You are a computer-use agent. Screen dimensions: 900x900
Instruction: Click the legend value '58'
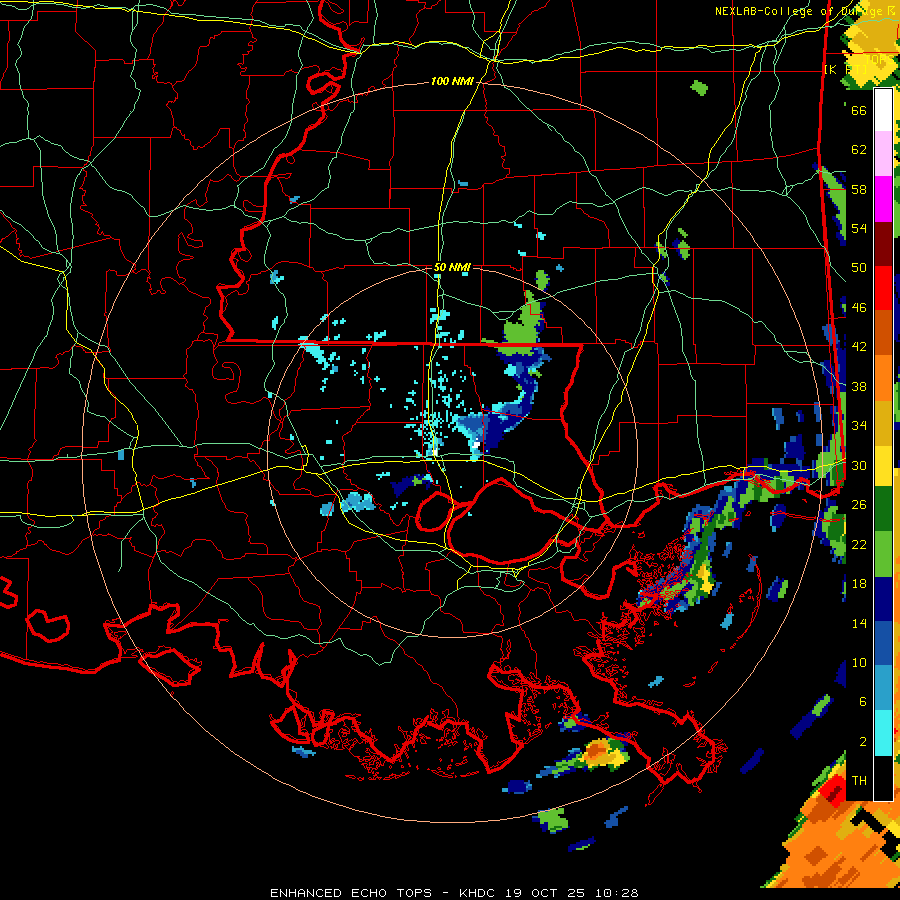tap(859, 189)
